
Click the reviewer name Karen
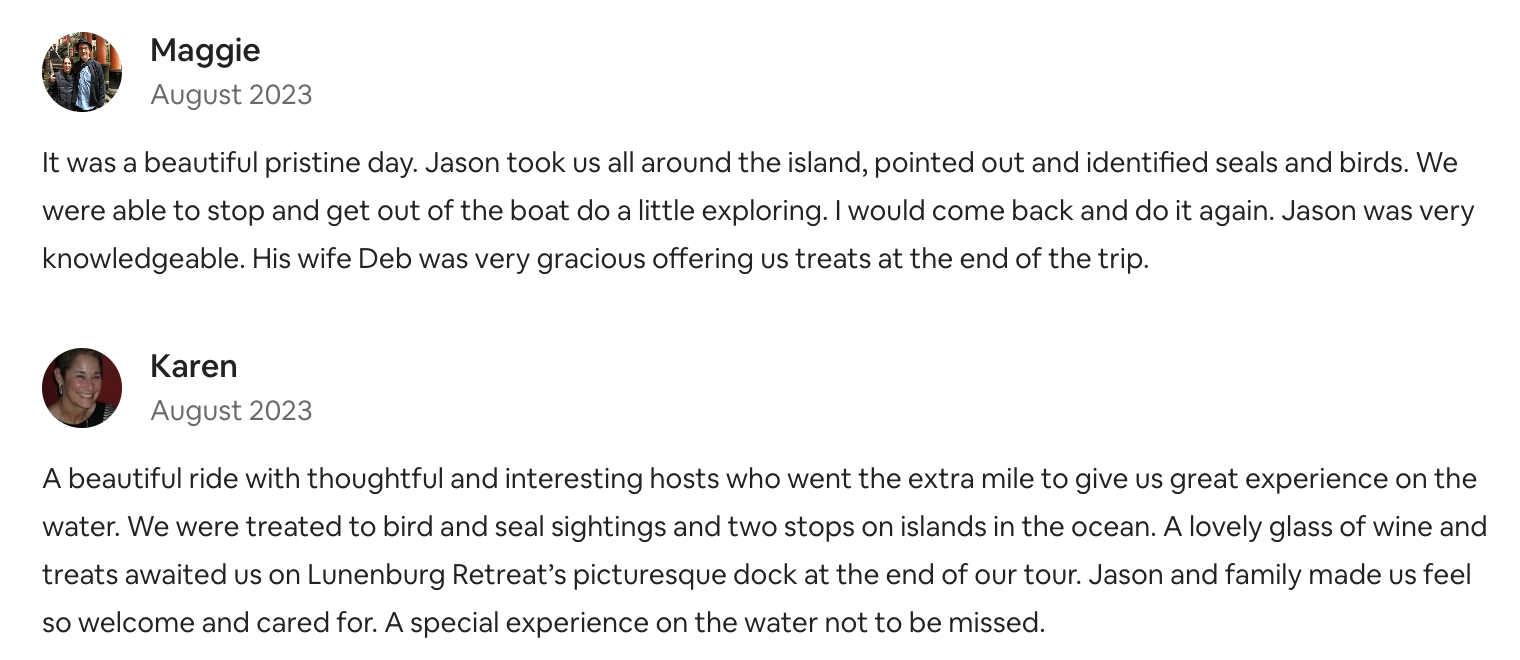click(x=194, y=366)
